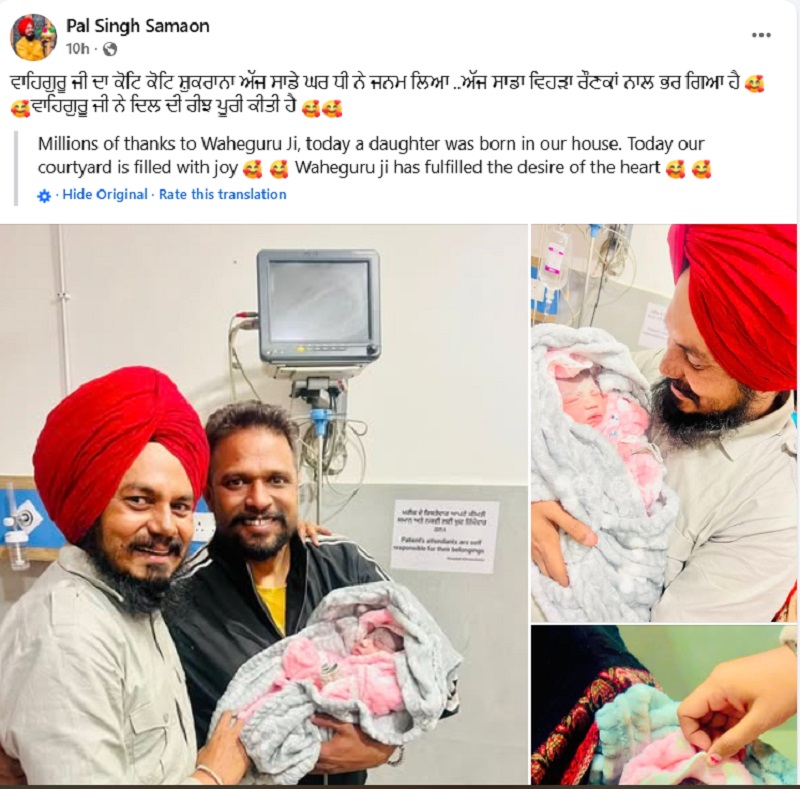Open Pal Singh Samaon's profile picture avatar
The height and width of the screenshot is (789, 800).
tap(34, 38)
